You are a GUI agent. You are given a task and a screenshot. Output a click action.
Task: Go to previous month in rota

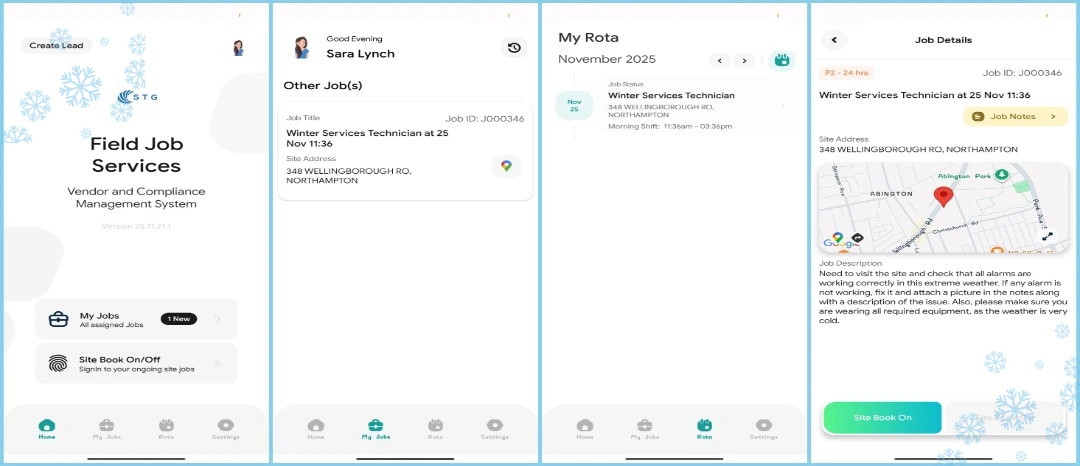719,61
